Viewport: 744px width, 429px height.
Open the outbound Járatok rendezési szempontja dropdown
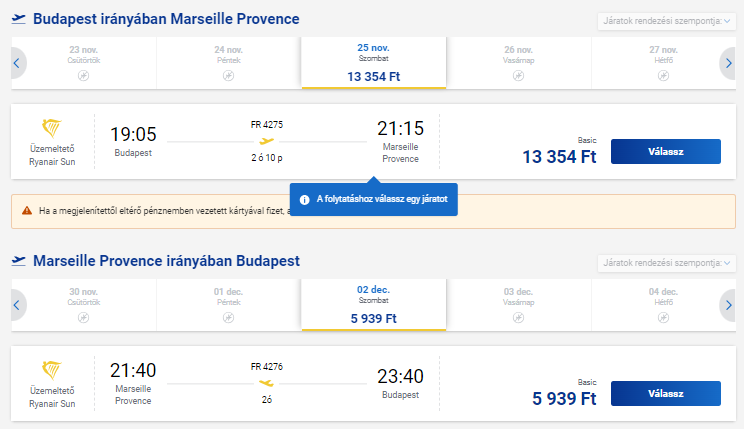tap(667, 21)
